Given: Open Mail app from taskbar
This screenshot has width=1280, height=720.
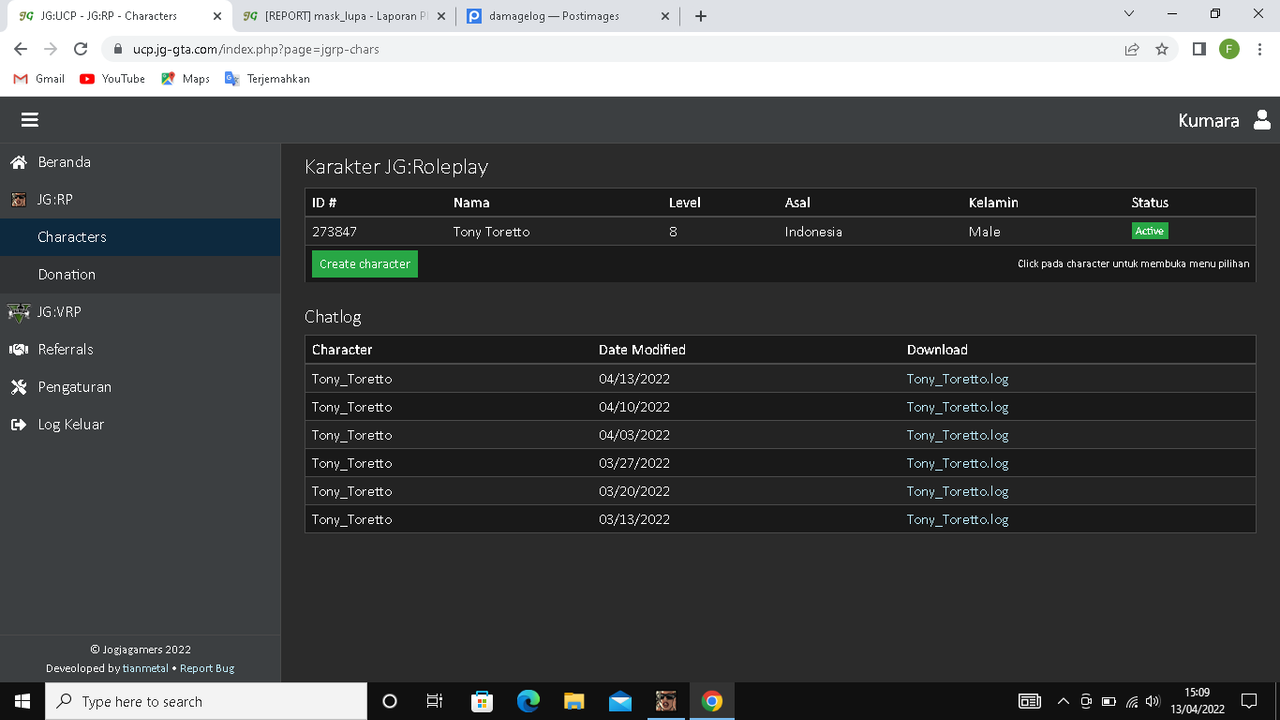Looking at the screenshot, I should tap(620, 701).
